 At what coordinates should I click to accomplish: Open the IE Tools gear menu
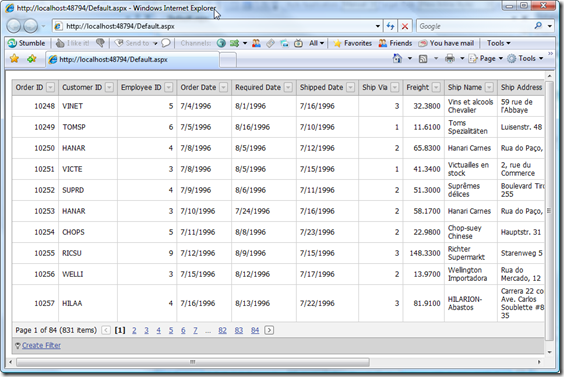(525, 58)
